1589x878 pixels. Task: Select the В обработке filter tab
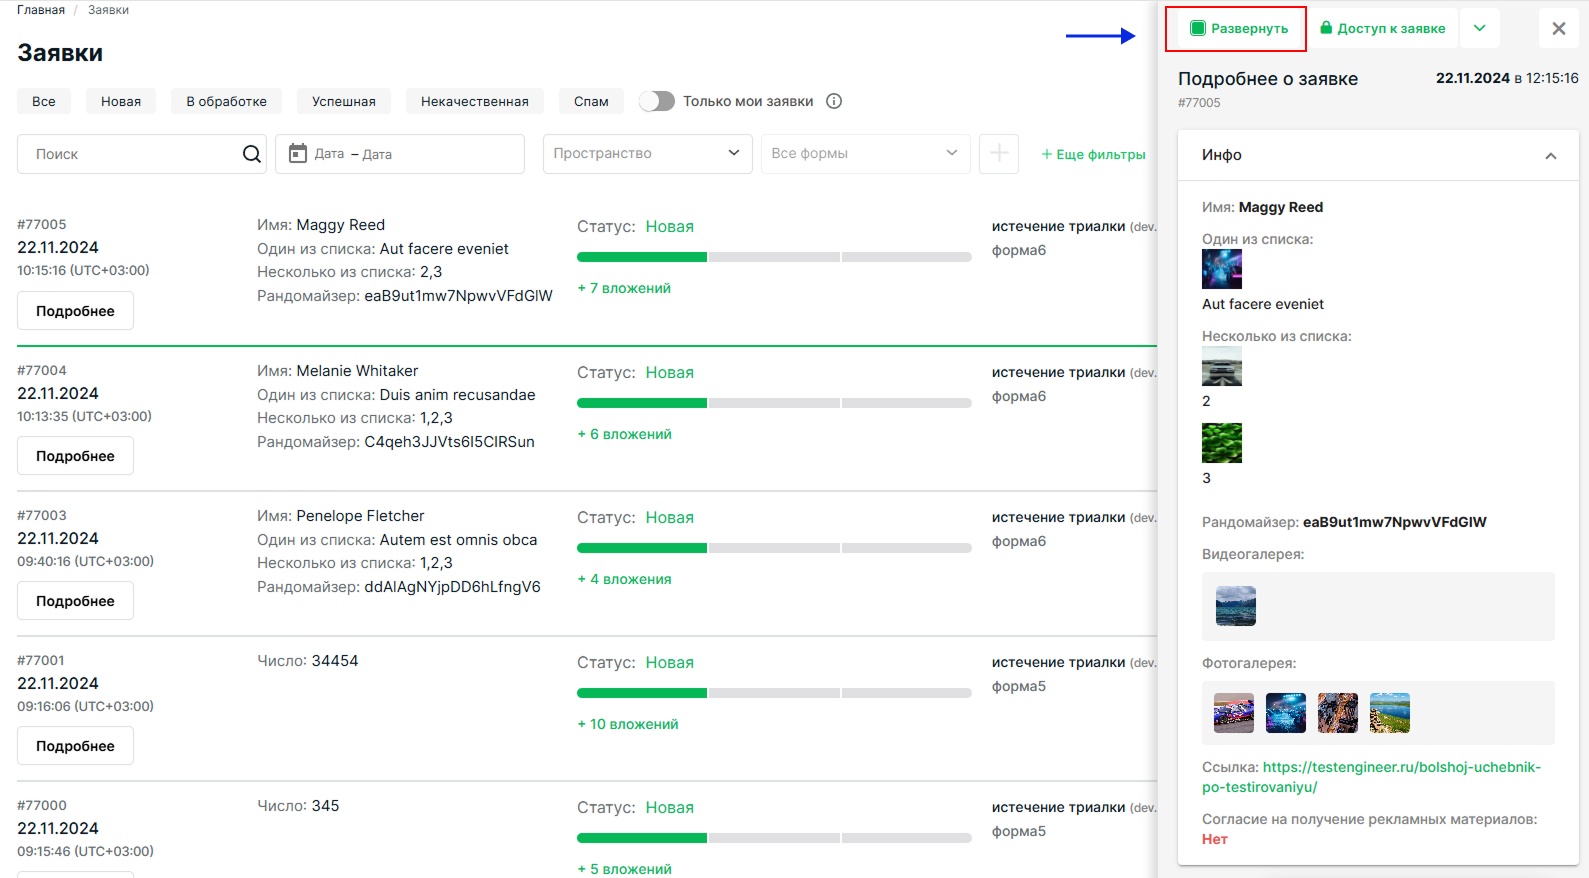pos(226,101)
